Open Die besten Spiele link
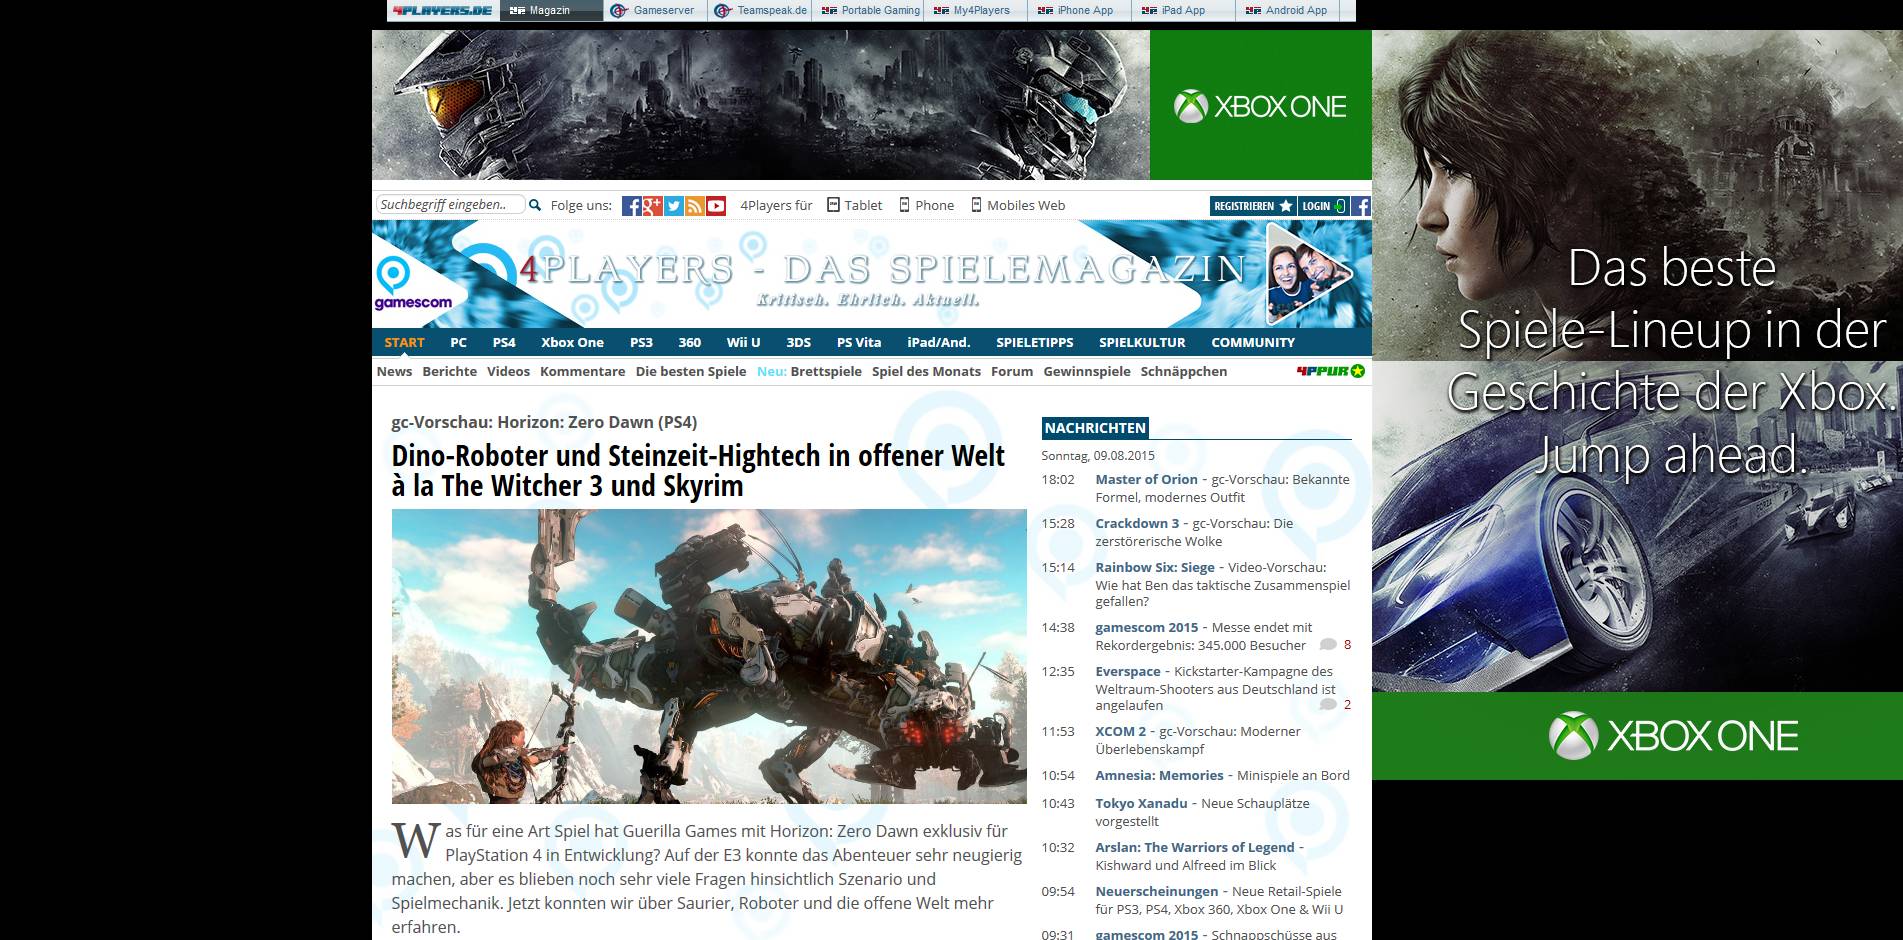 (691, 371)
